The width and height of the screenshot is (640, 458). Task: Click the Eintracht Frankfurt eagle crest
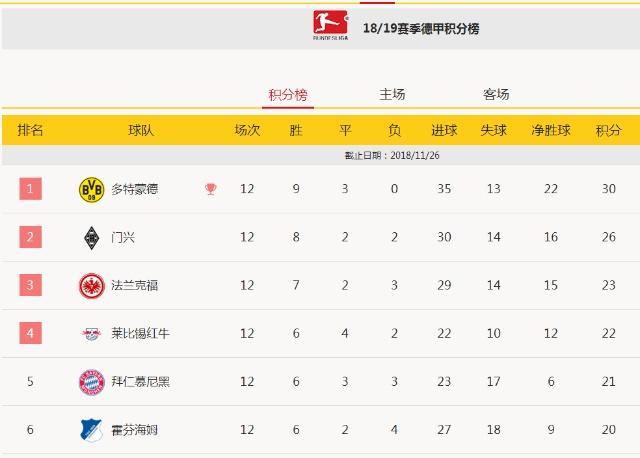(x=91, y=286)
